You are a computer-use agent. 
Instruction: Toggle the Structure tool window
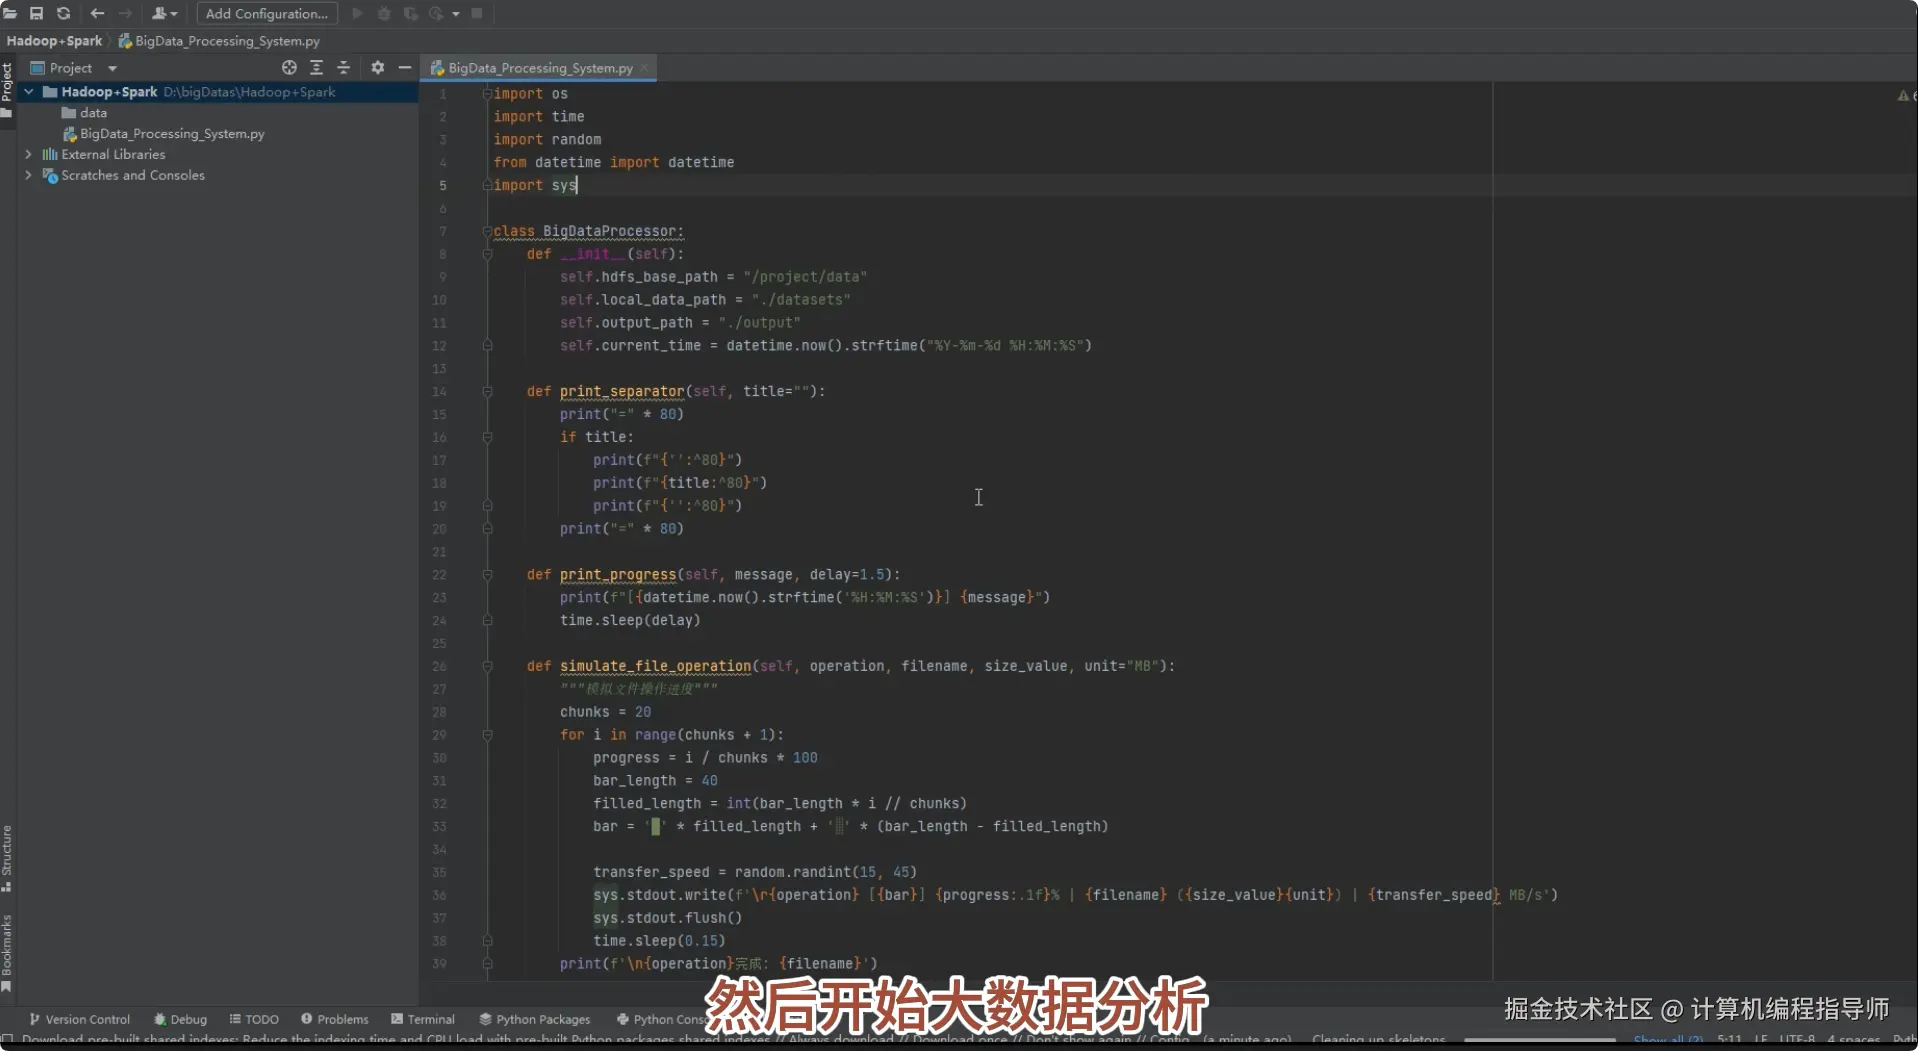coord(8,855)
